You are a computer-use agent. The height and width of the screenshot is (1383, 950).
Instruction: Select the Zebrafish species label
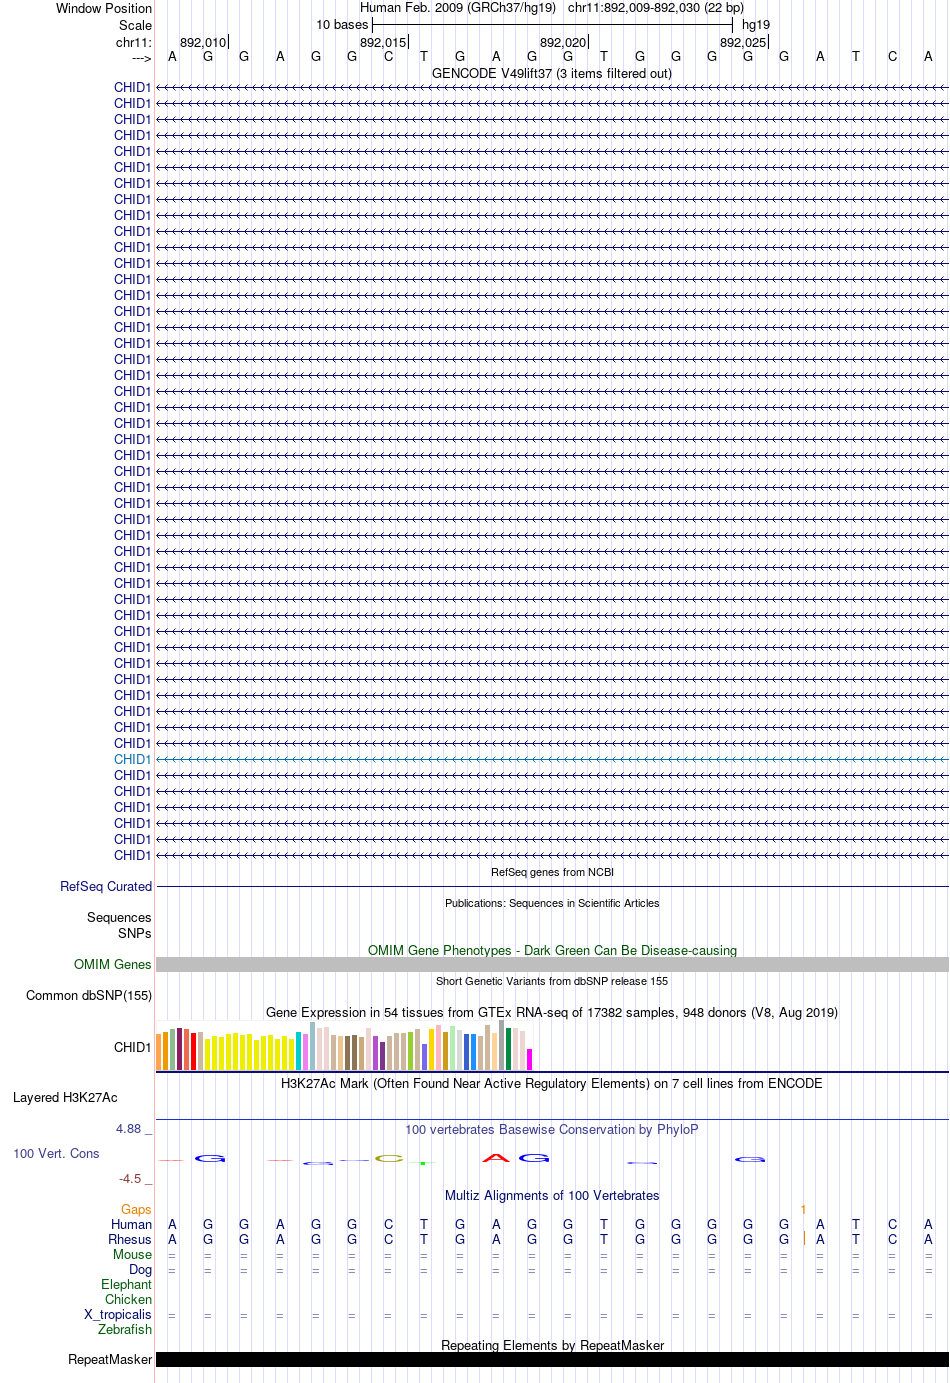[x=125, y=1329]
